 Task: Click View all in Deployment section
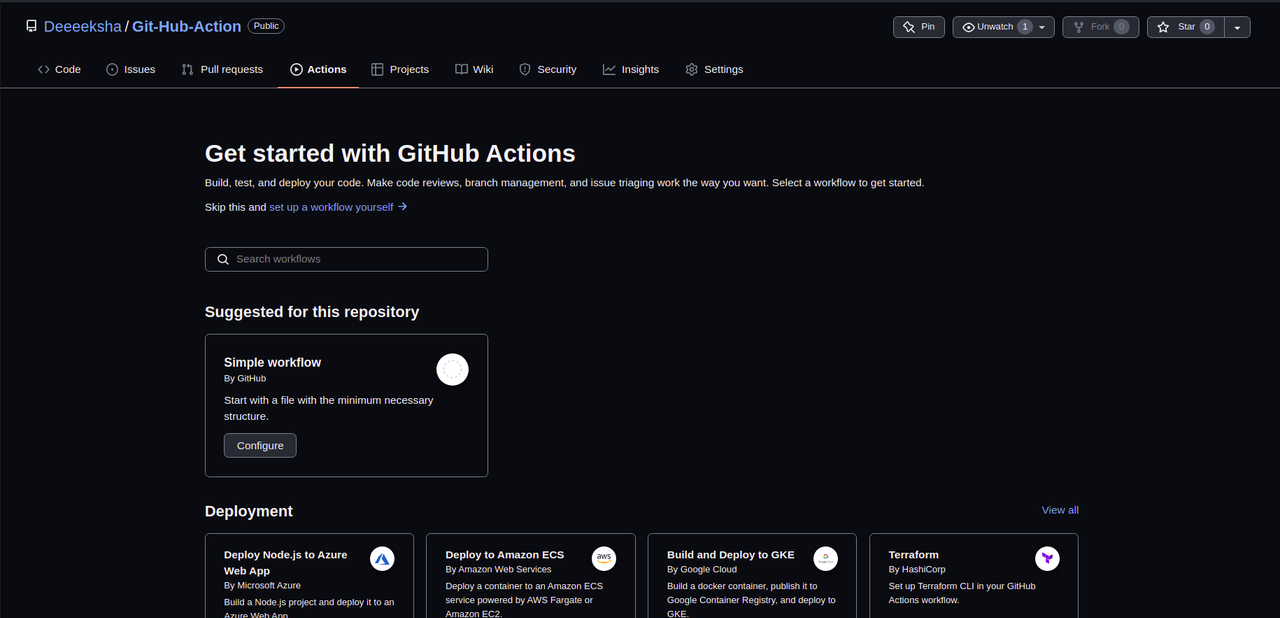1060,510
